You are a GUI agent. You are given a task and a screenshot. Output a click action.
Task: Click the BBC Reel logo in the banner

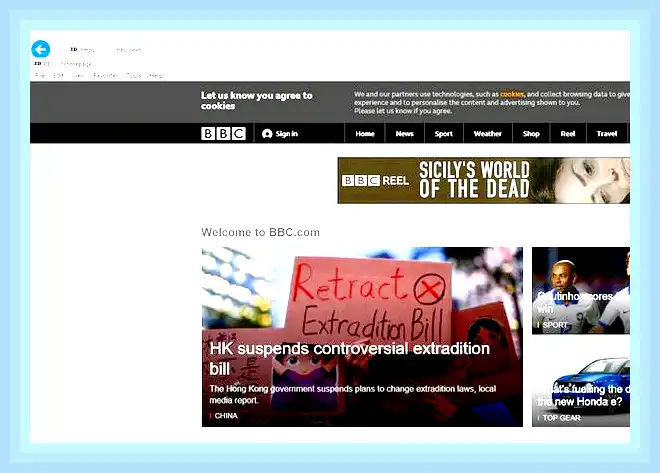tap(375, 181)
